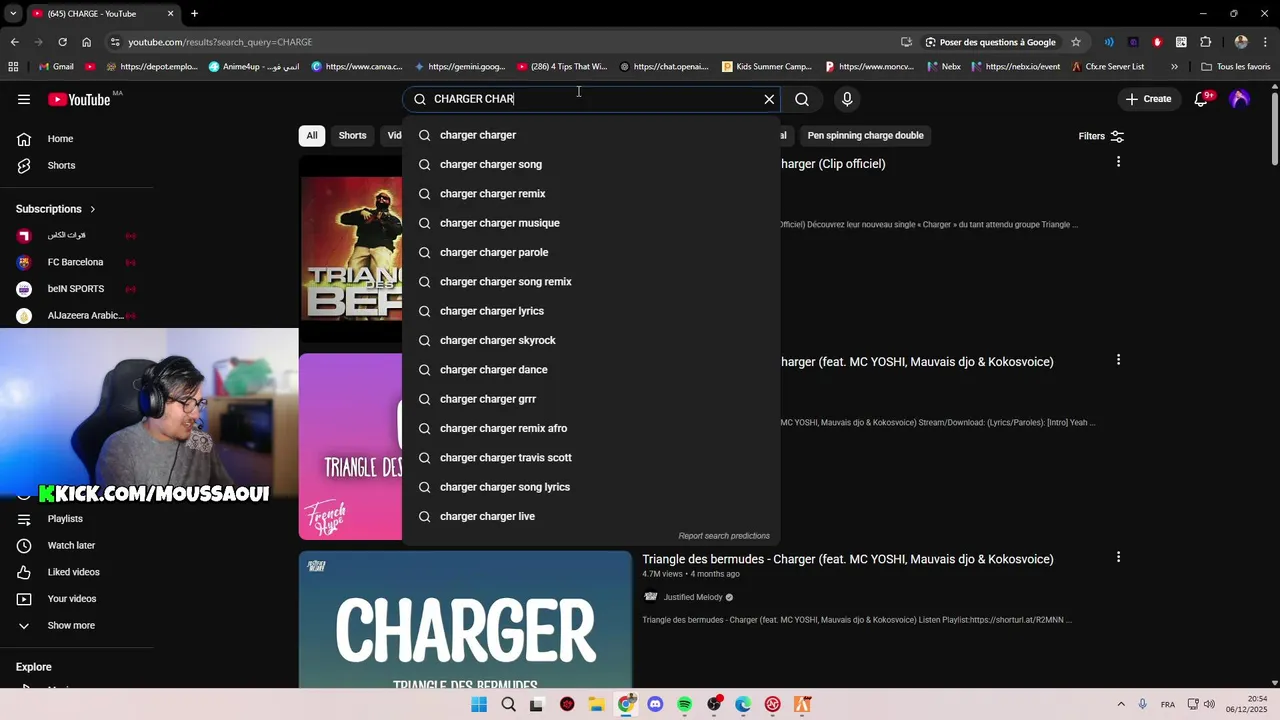Reload the page with the refresh button
Viewport: 1280px width, 720px height.
coord(62,42)
